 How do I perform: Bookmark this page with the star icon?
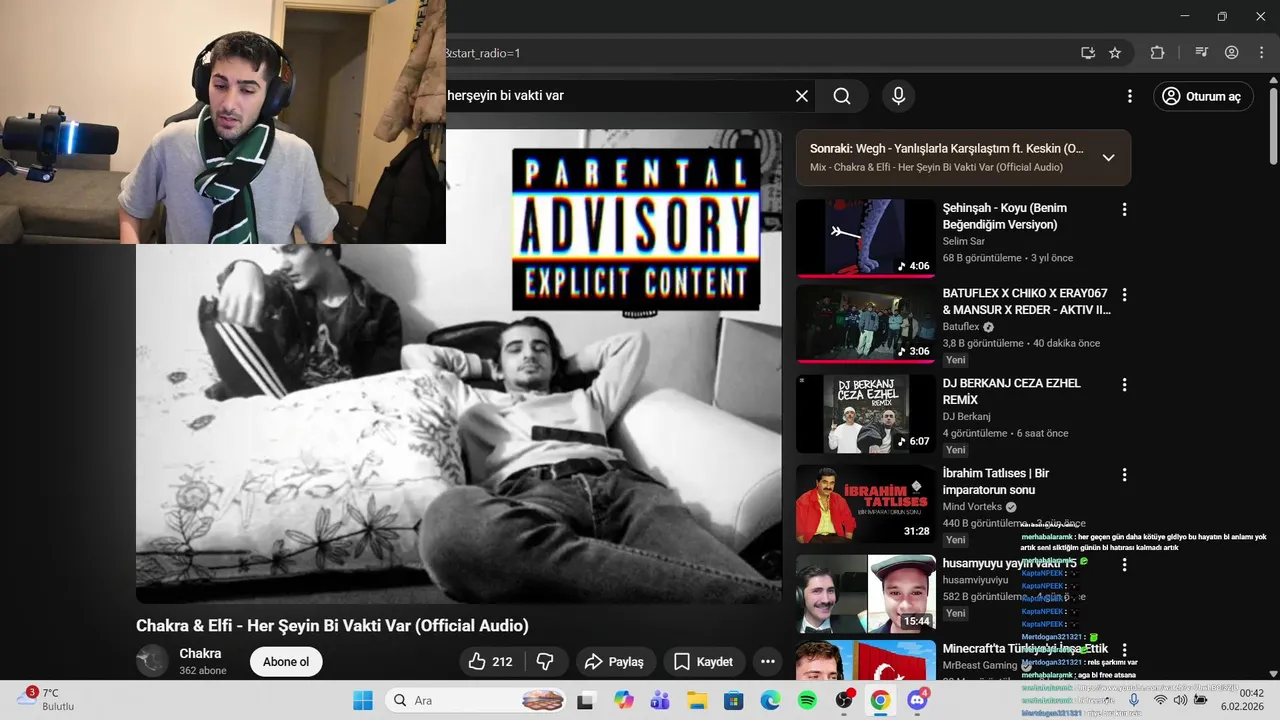[1115, 53]
